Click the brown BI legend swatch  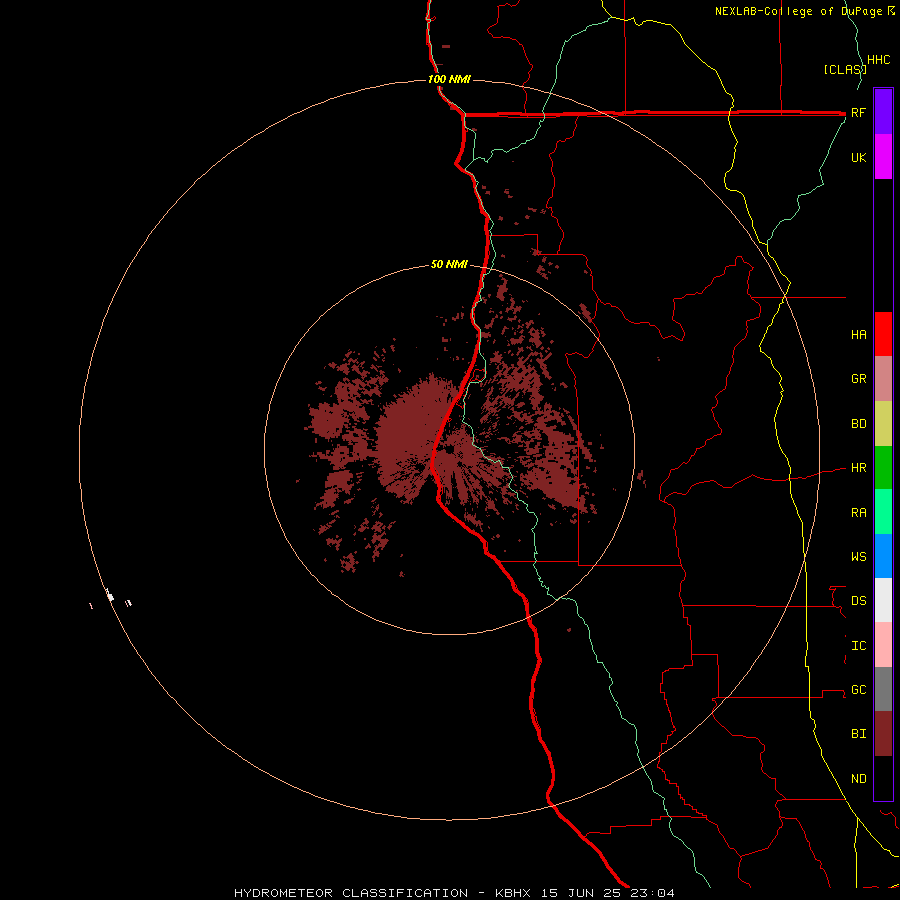coord(883,734)
